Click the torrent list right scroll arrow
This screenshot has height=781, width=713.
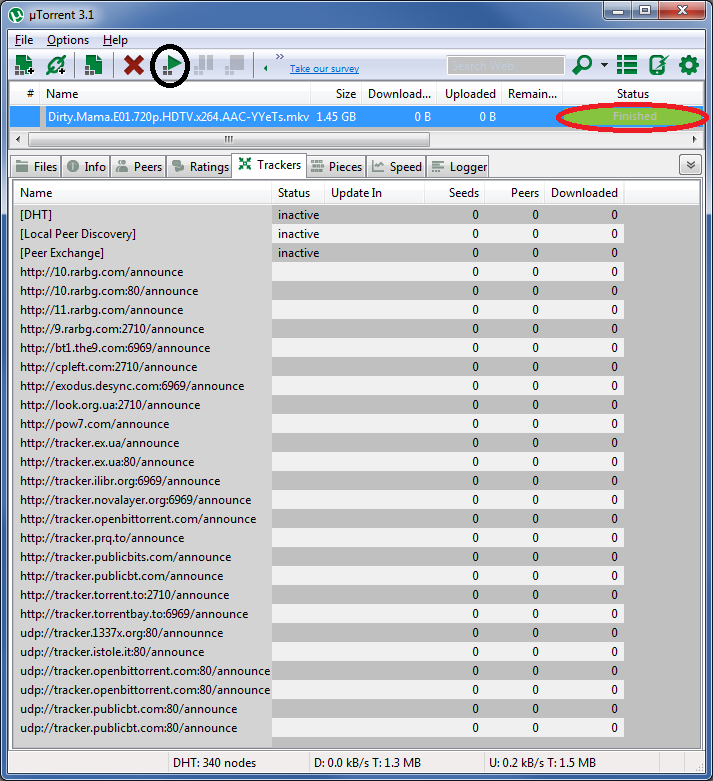pos(695,139)
